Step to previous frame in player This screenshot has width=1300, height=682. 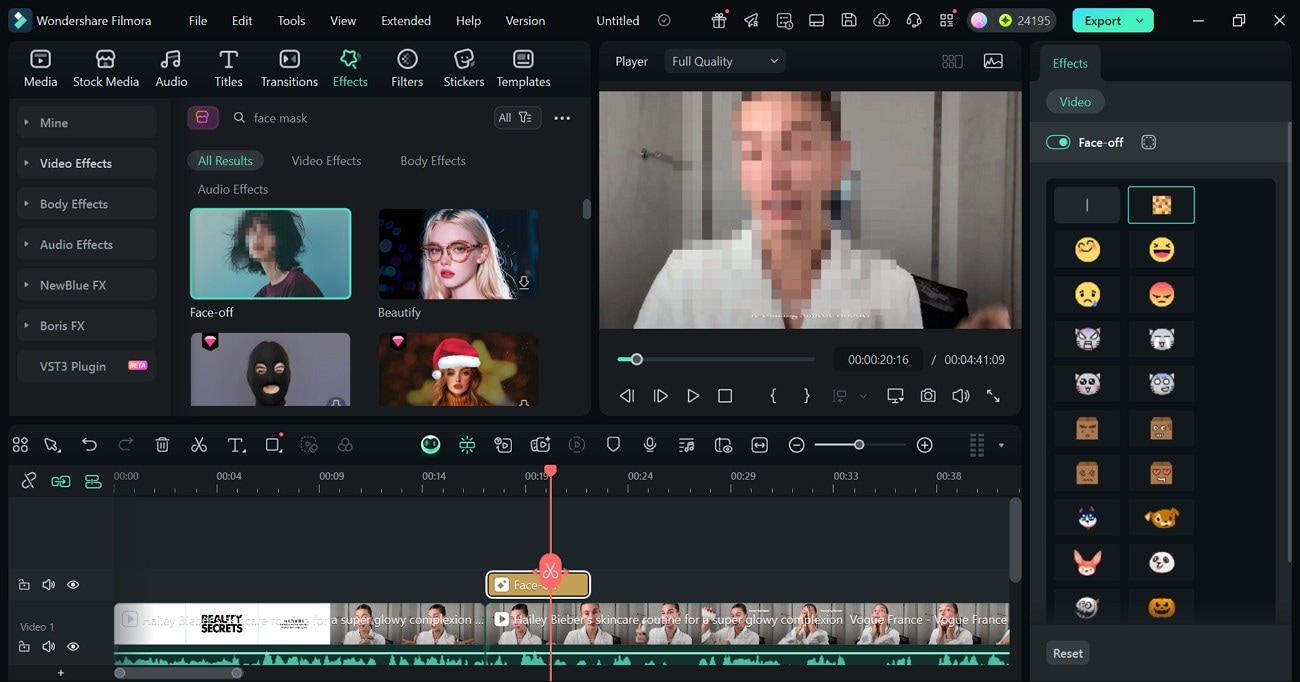[626, 396]
